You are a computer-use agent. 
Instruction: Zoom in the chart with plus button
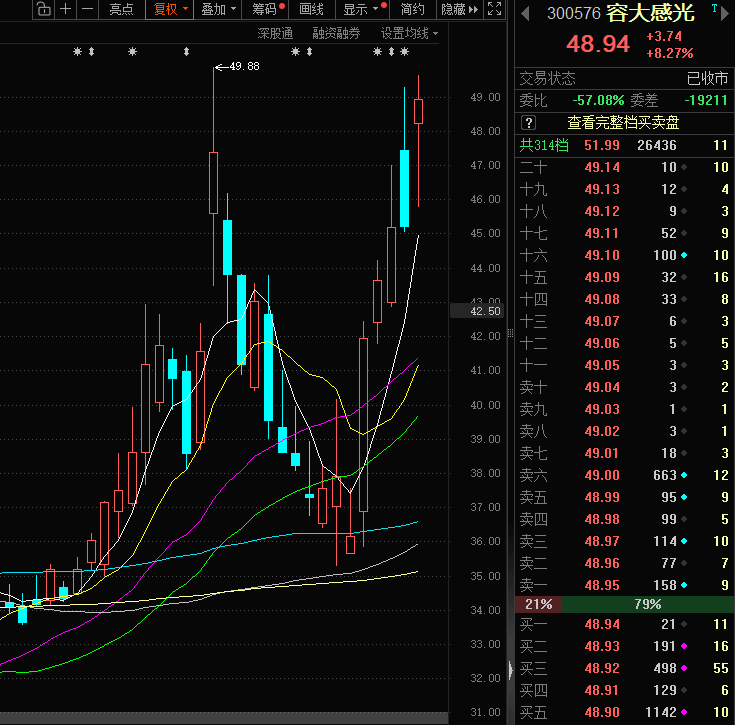[65, 9]
